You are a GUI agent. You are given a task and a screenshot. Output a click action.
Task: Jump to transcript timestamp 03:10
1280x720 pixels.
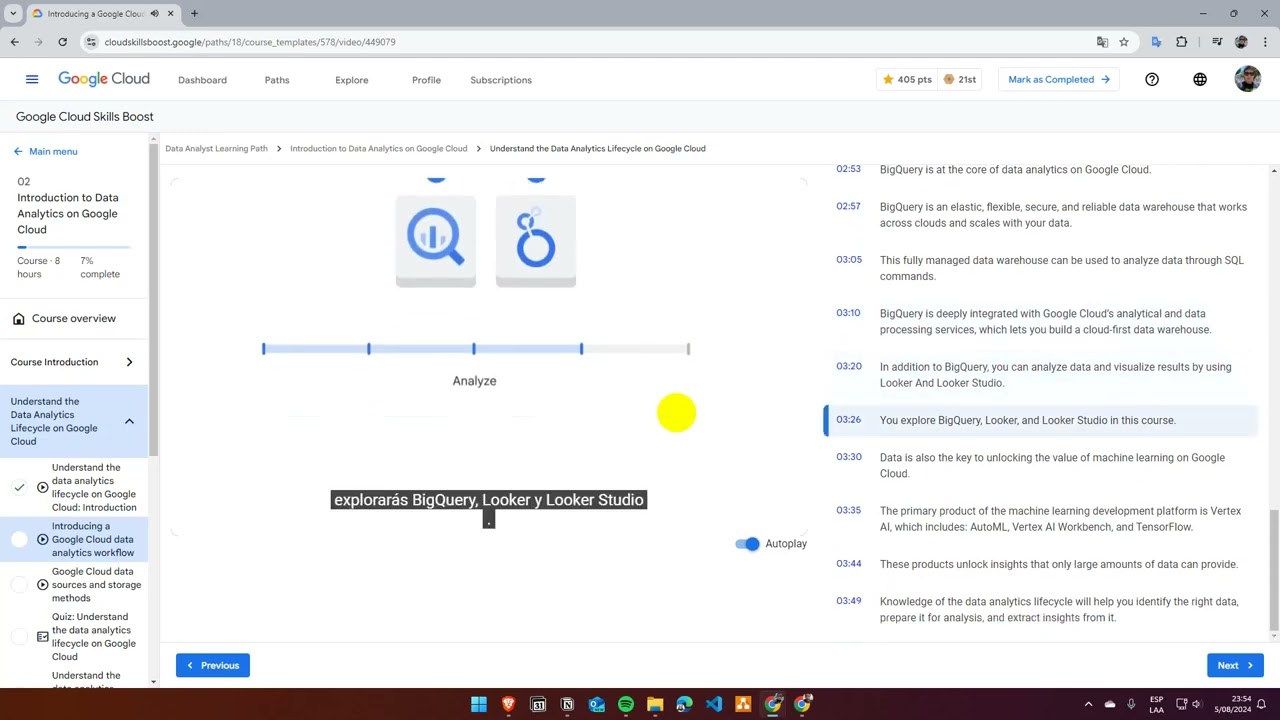(848, 313)
